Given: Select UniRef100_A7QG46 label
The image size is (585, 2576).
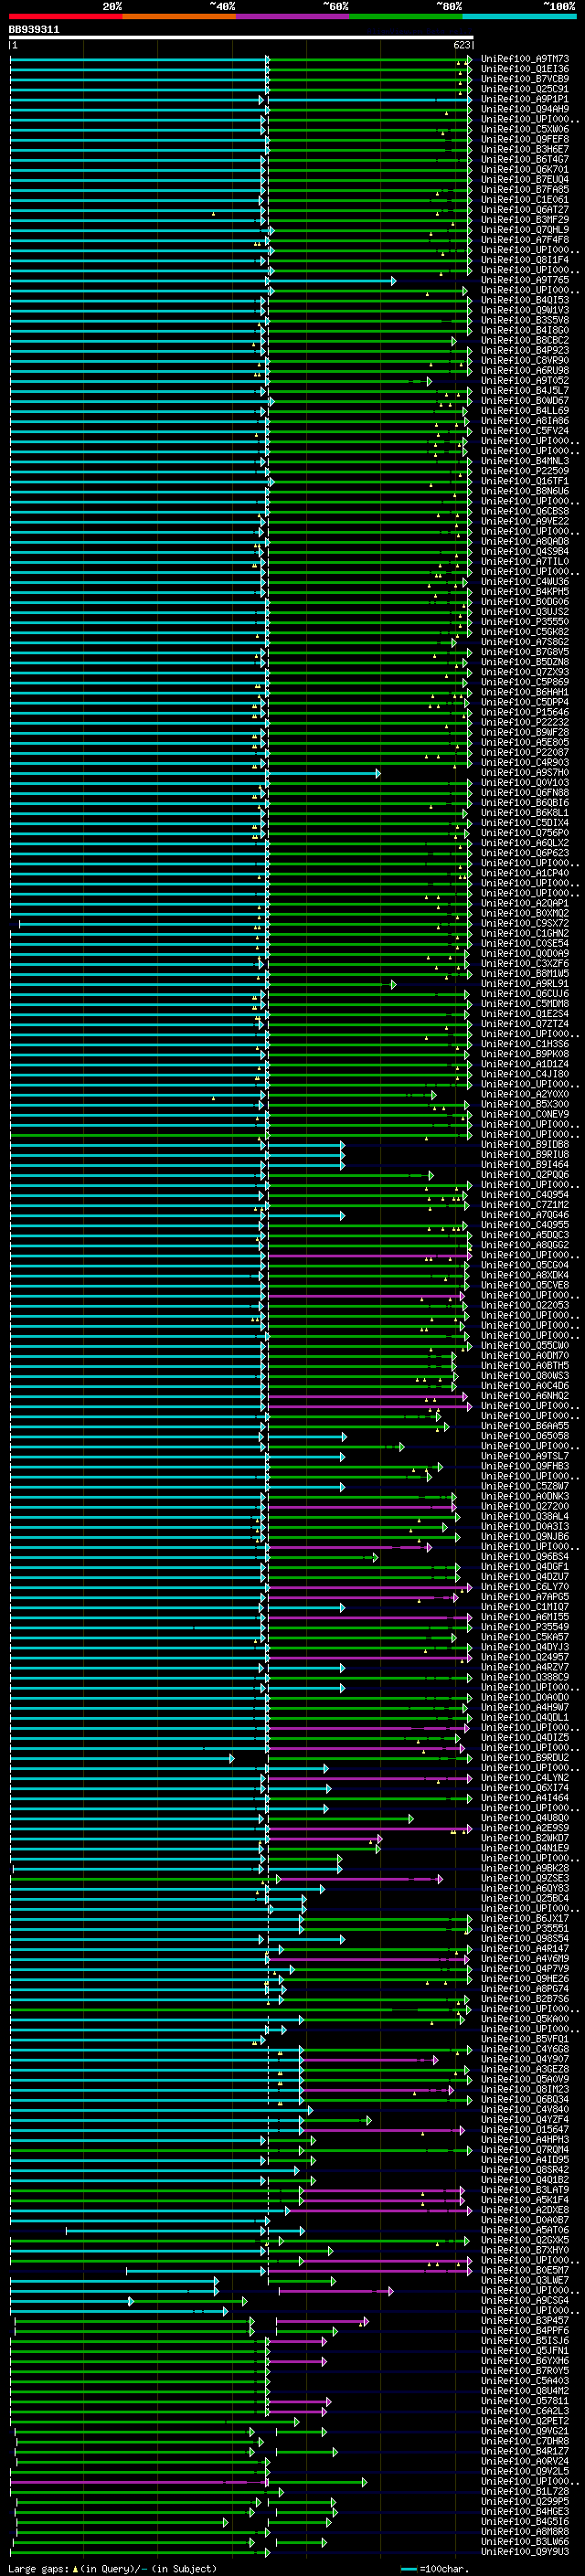Looking at the screenshot, I should pos(525,1214).
